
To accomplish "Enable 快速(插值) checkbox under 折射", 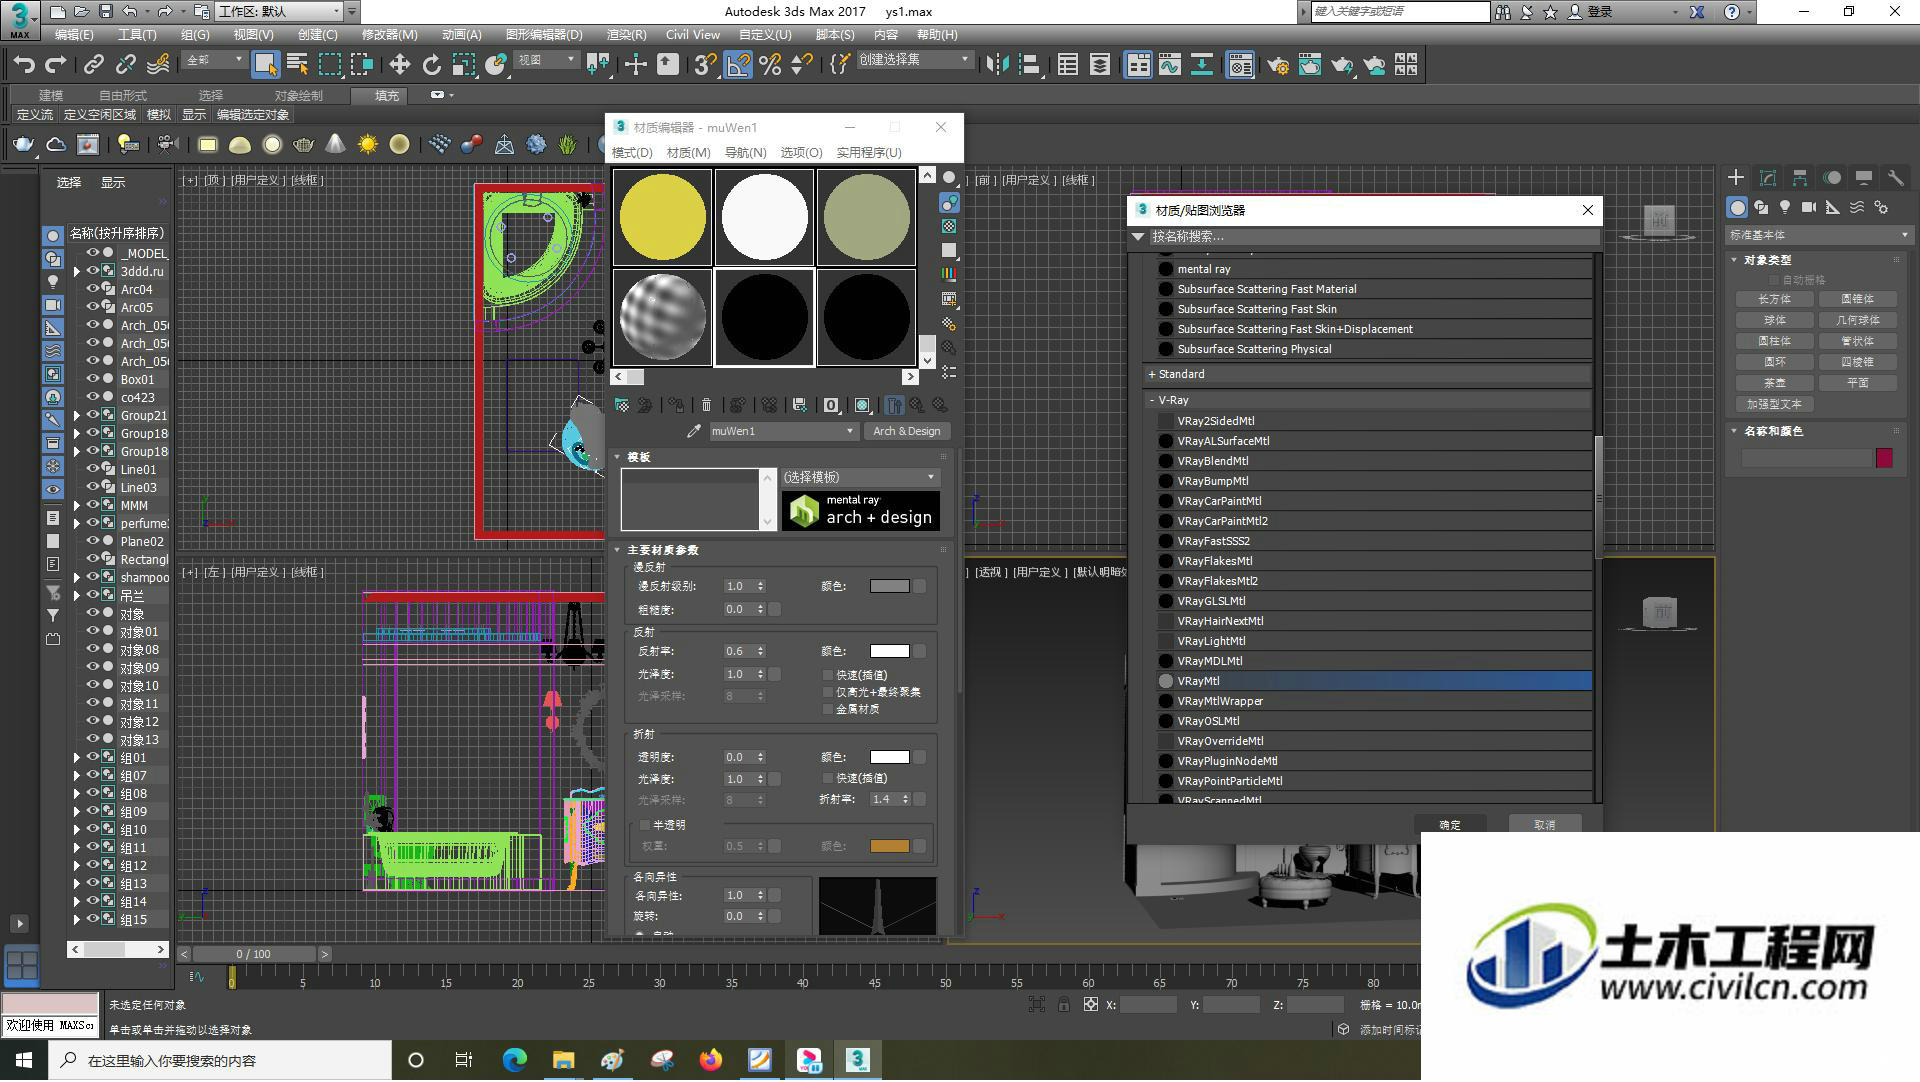I will [x=828, y=778].
